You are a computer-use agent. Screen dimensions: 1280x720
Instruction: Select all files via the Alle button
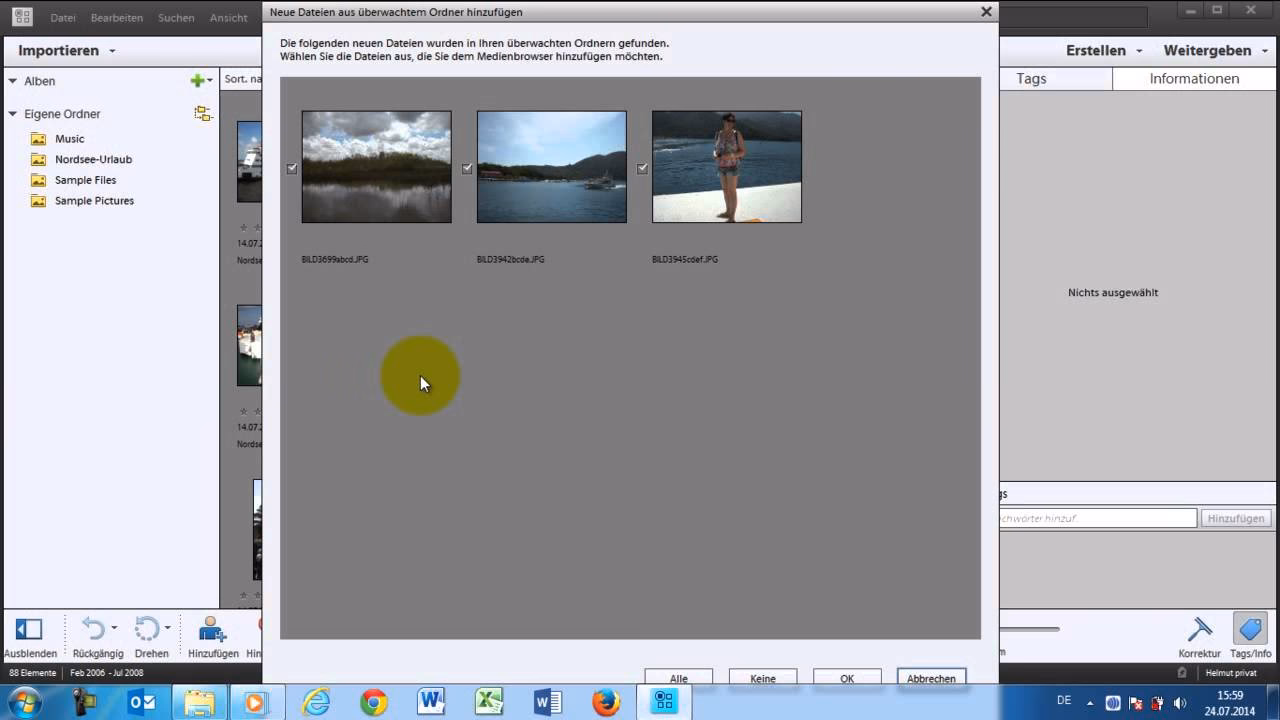coord(679,678)
